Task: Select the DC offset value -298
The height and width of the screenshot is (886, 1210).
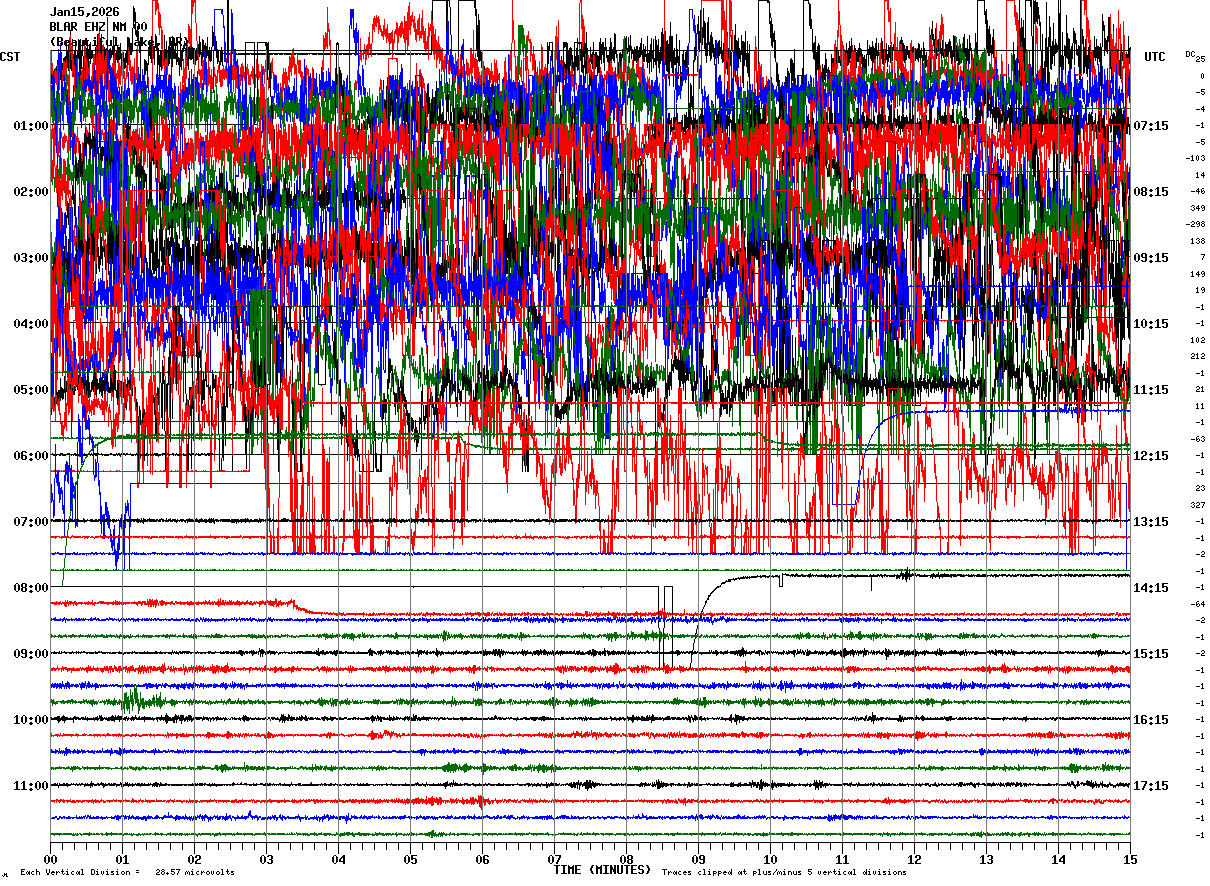Action: 1197,225
